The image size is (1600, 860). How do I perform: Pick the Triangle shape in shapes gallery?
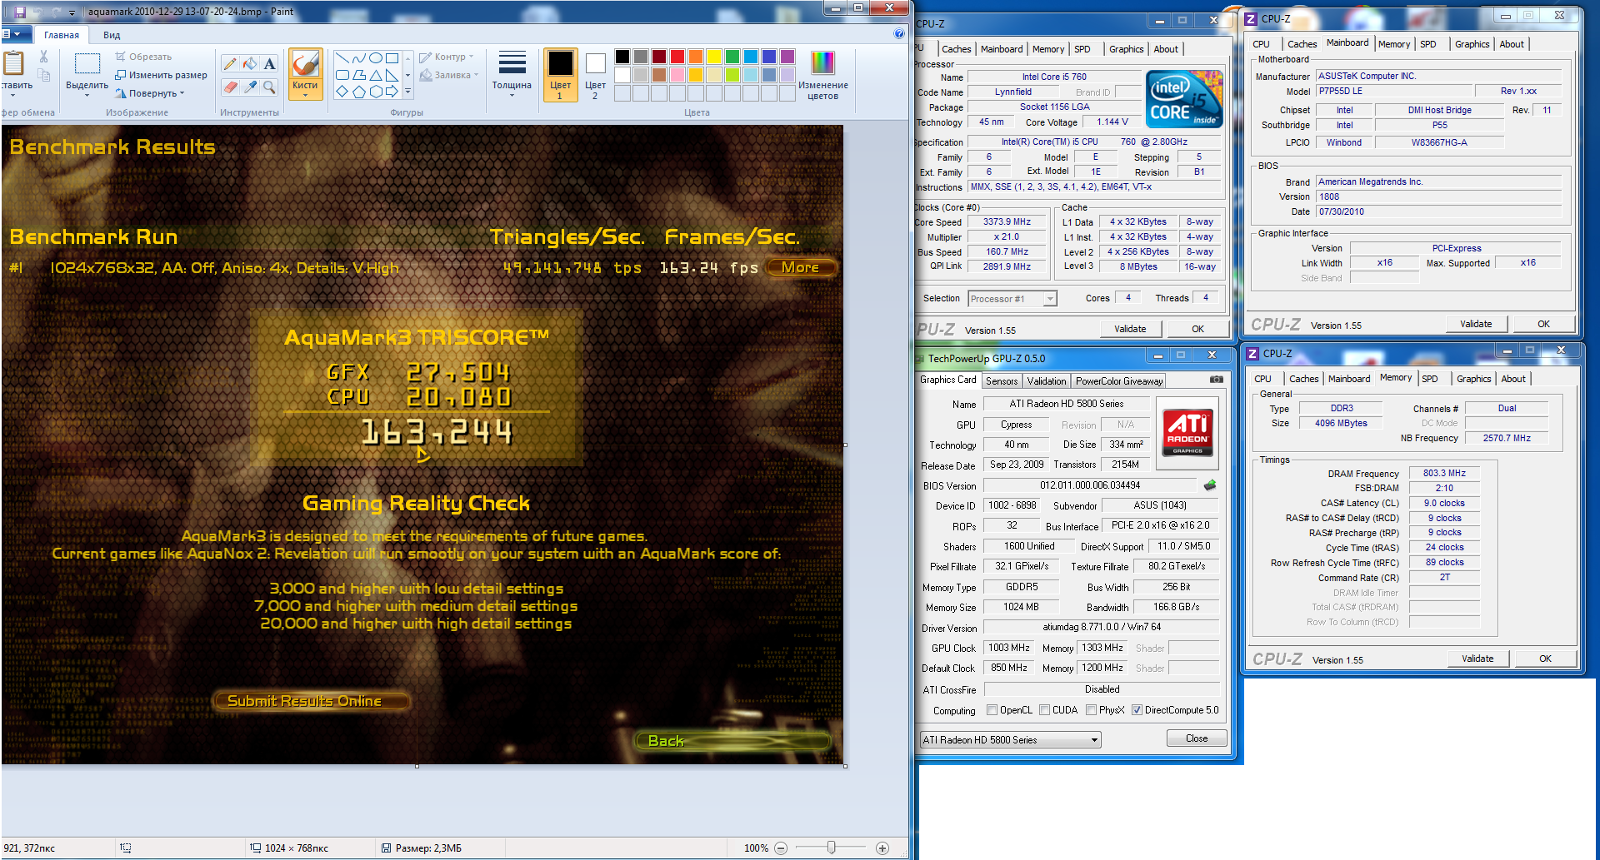coord(376,75)
